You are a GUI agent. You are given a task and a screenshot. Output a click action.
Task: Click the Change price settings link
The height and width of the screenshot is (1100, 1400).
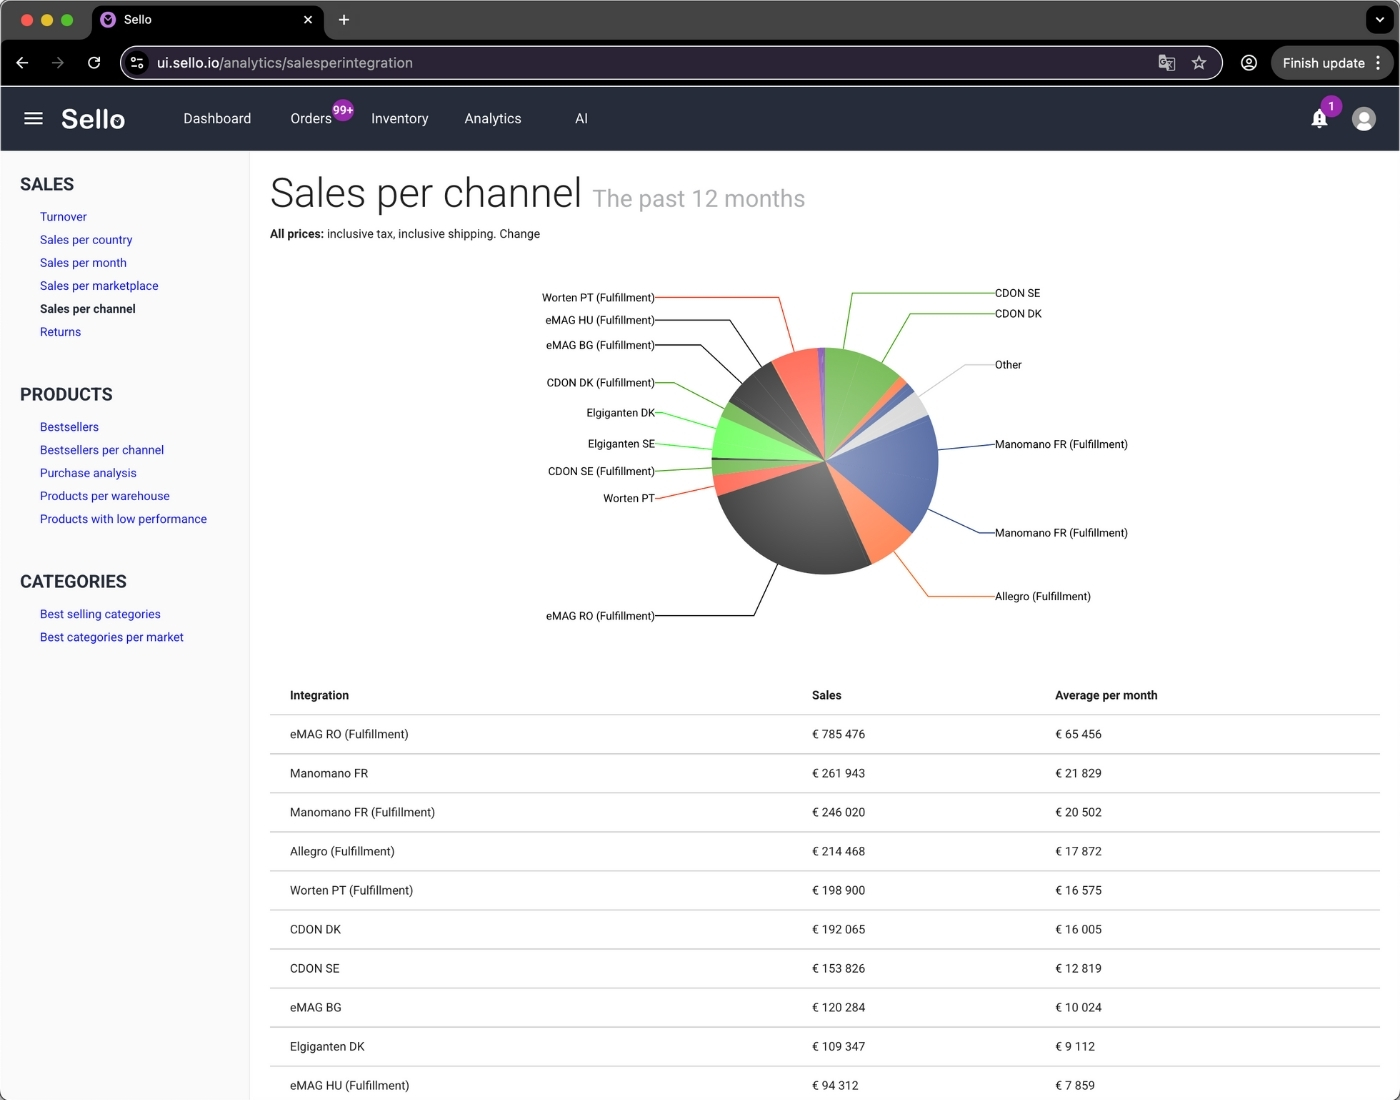[x=520, y=234]
